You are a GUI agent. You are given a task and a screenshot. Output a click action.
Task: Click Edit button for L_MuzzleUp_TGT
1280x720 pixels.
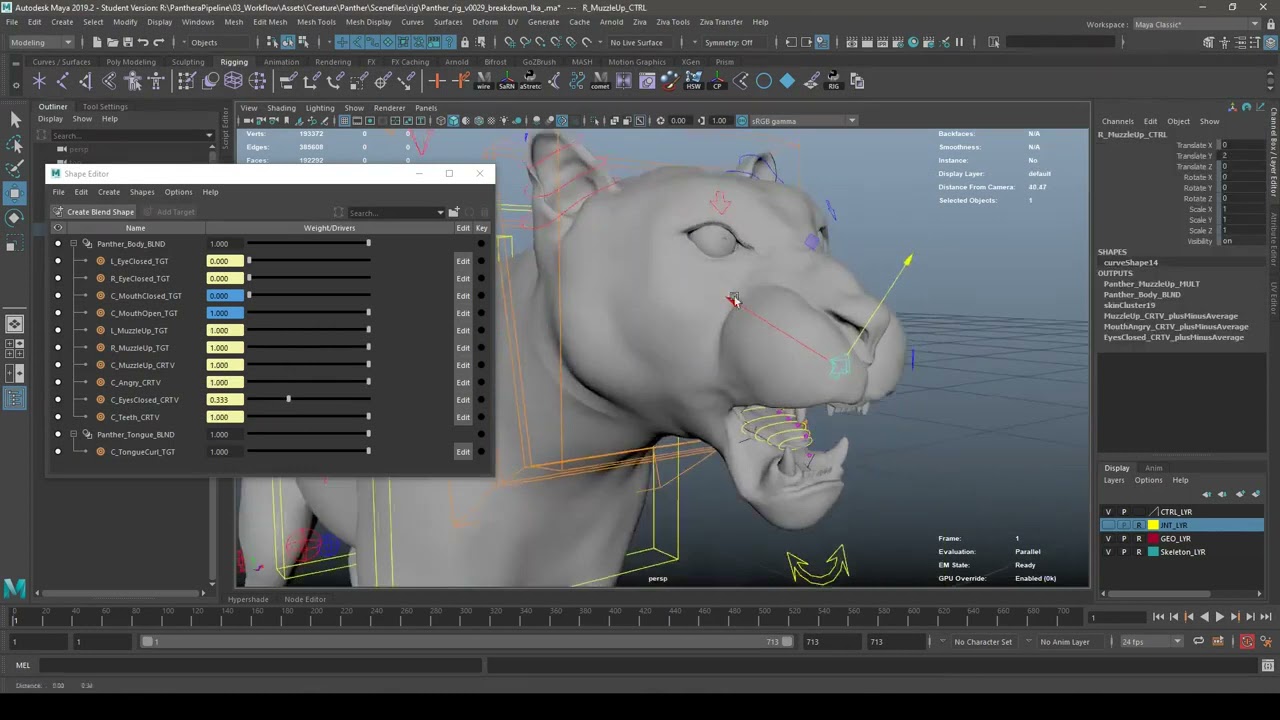point(463,330)
